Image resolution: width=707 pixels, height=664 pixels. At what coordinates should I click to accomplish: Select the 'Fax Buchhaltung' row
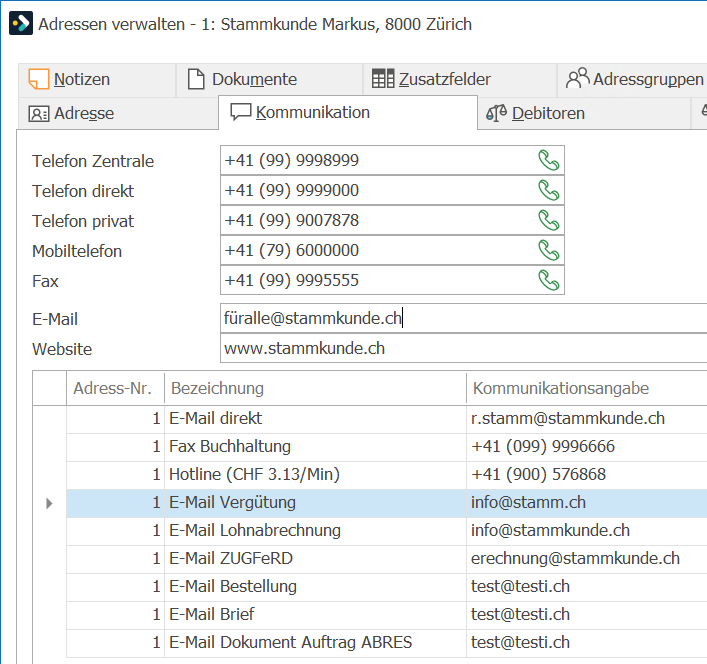pos(386,447)
